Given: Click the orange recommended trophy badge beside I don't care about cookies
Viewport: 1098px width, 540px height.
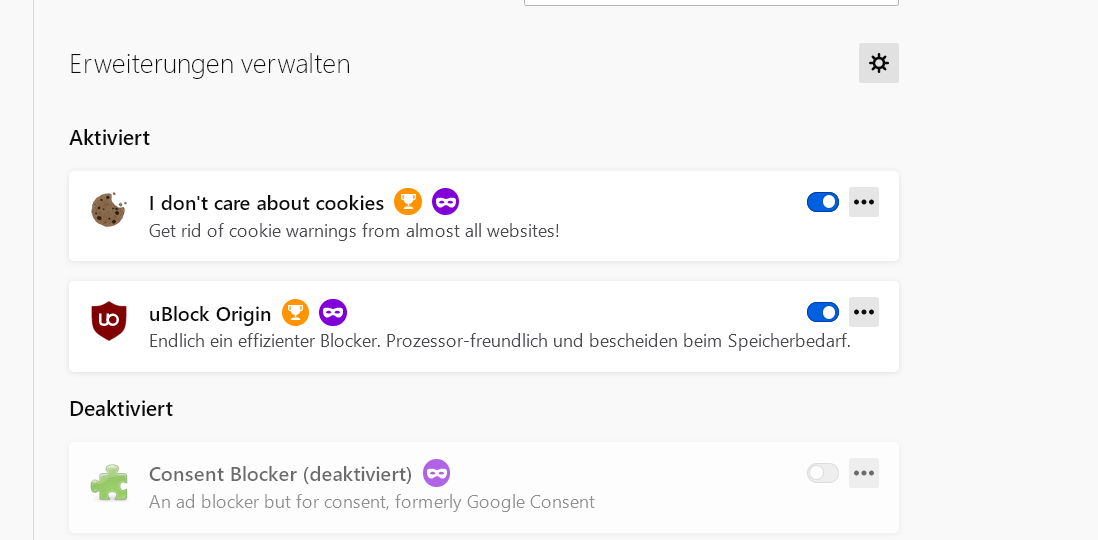Looking at the screenshot, I should pos(407,202).
